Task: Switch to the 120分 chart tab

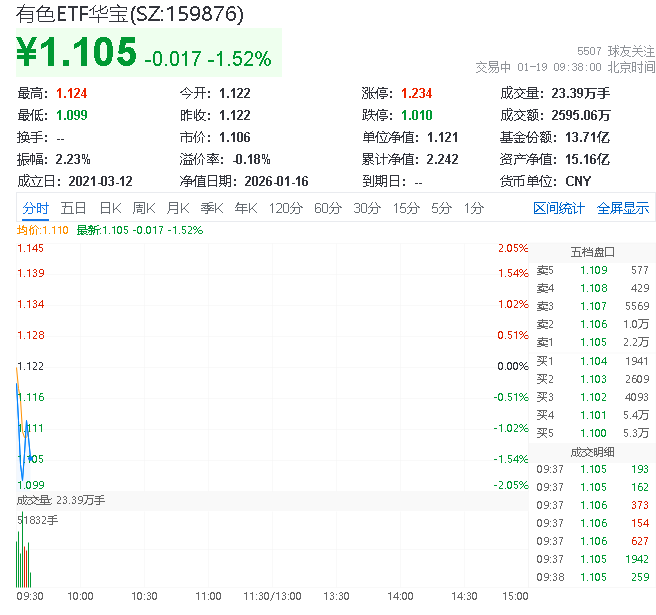Action: coord(285,208)
